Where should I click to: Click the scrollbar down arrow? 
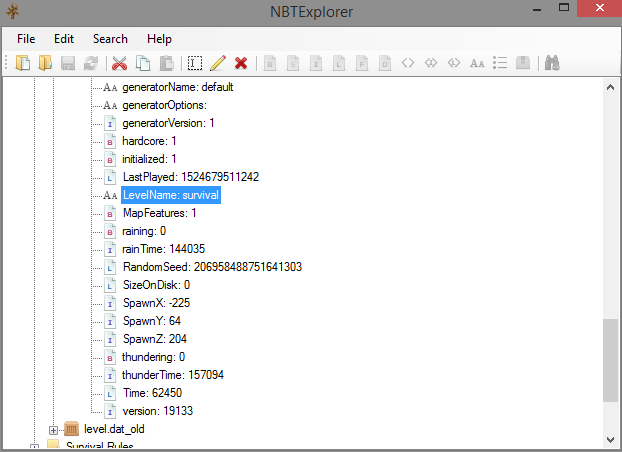[x=610, y=439]
